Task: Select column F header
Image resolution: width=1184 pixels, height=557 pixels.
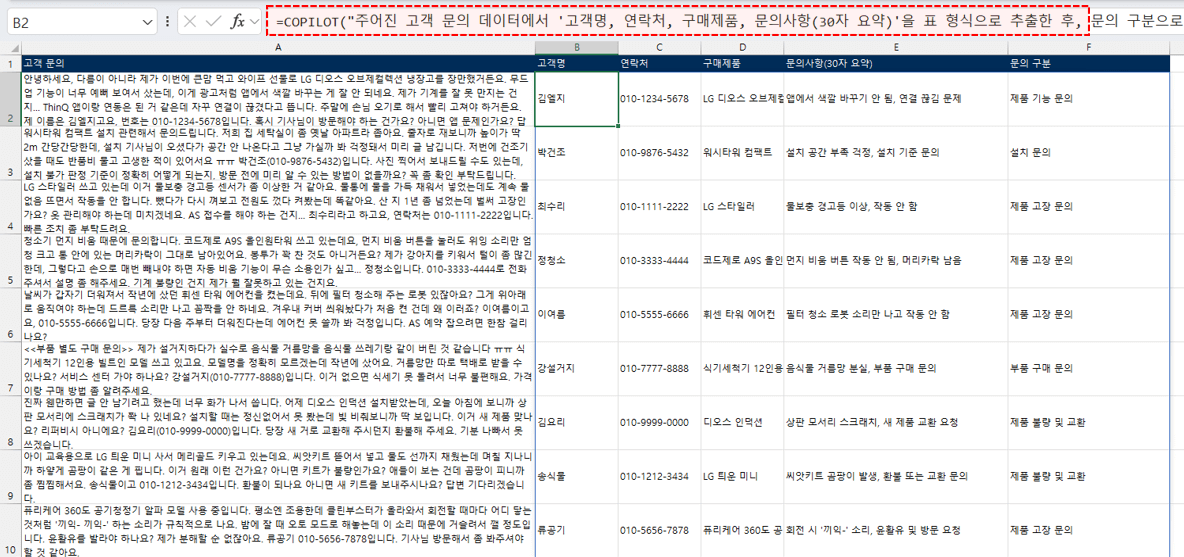Action: (1088, 47)
